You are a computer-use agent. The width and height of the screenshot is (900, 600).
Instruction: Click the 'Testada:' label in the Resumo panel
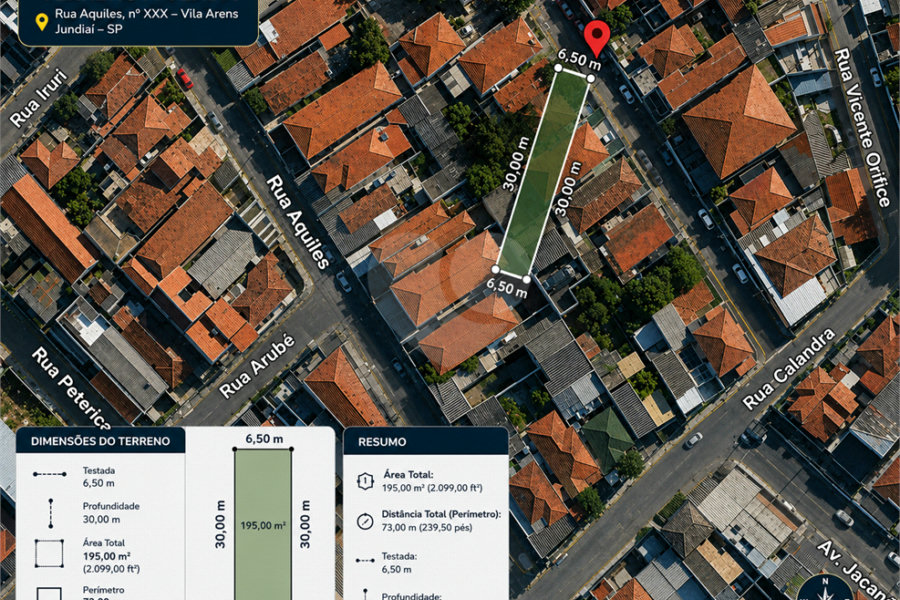click(399, 556)
